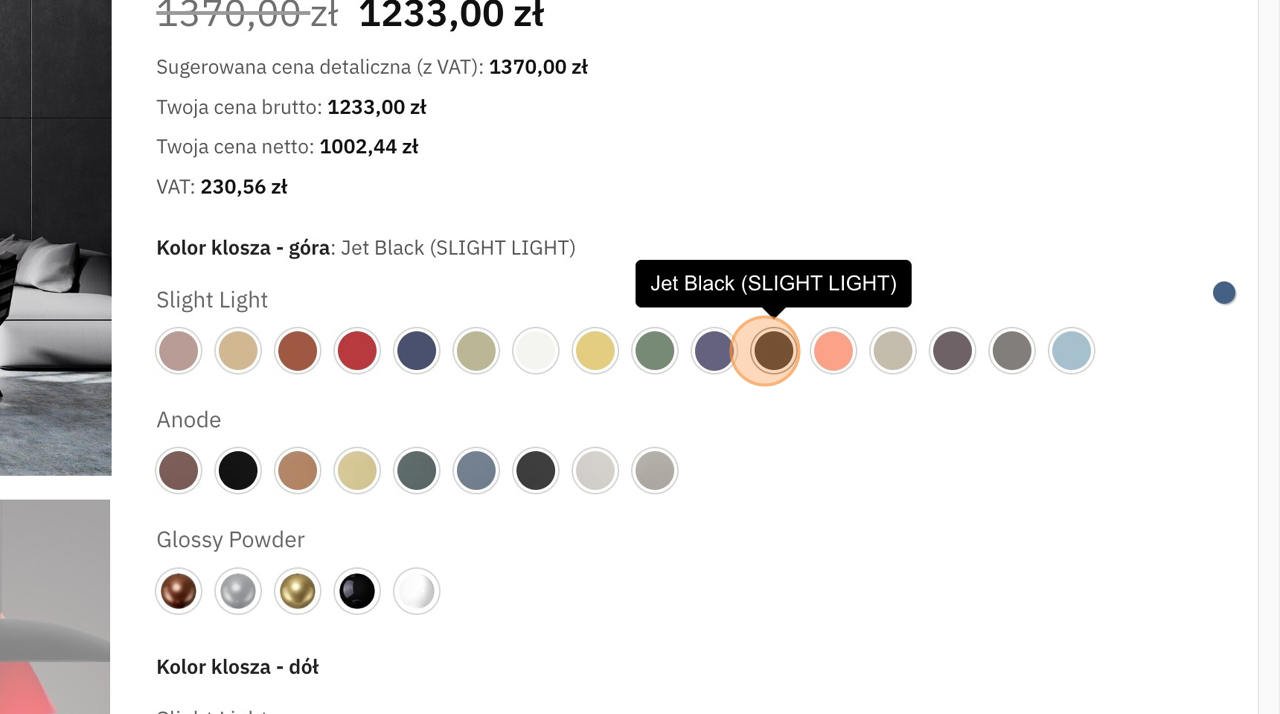This screenshot has width=1280, height=714.
Task: Pick the glossy gold Glossy Powder swatch
Action: (x=297, y=591)
